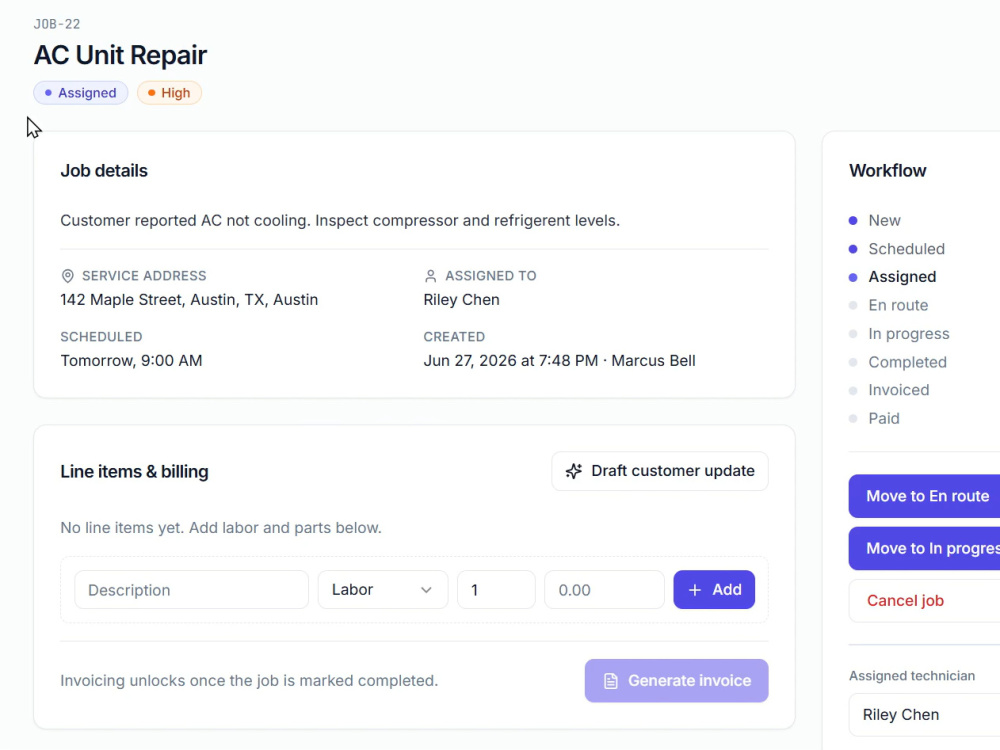Open the Labor type dropdown
Viewport: 1000px width, 750px height.
point(383,590)
